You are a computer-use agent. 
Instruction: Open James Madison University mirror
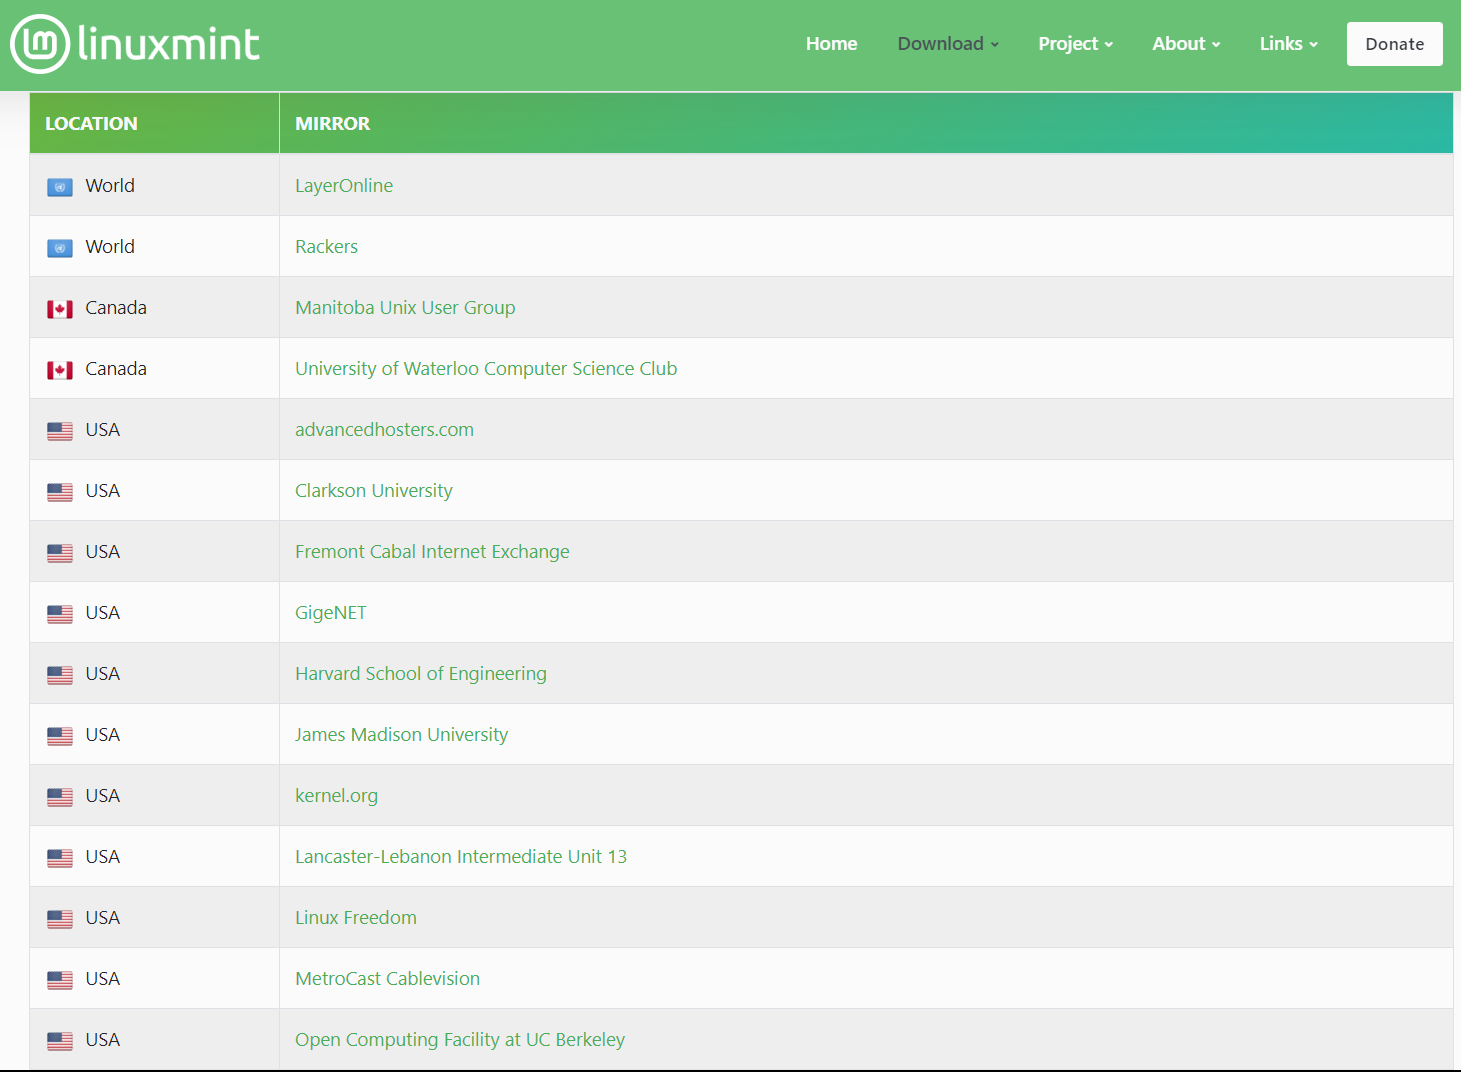pyautogui.click(x=401, y=734)
